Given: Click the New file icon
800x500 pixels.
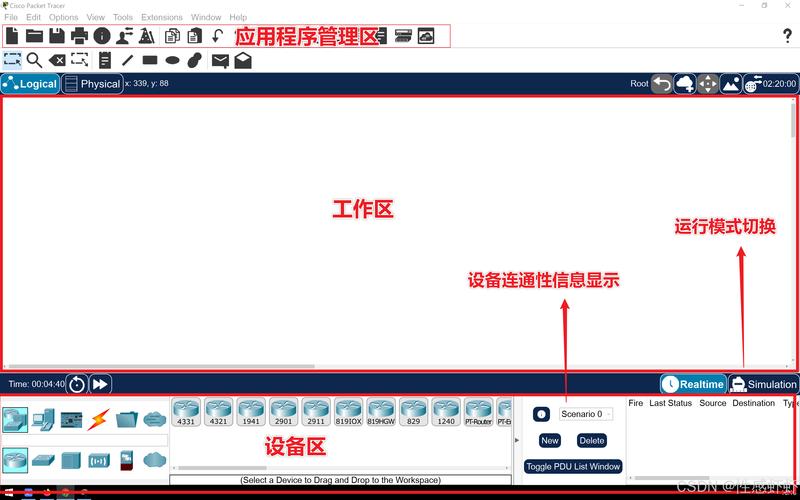Looking at the screenshot, I should tap(12, 36).
